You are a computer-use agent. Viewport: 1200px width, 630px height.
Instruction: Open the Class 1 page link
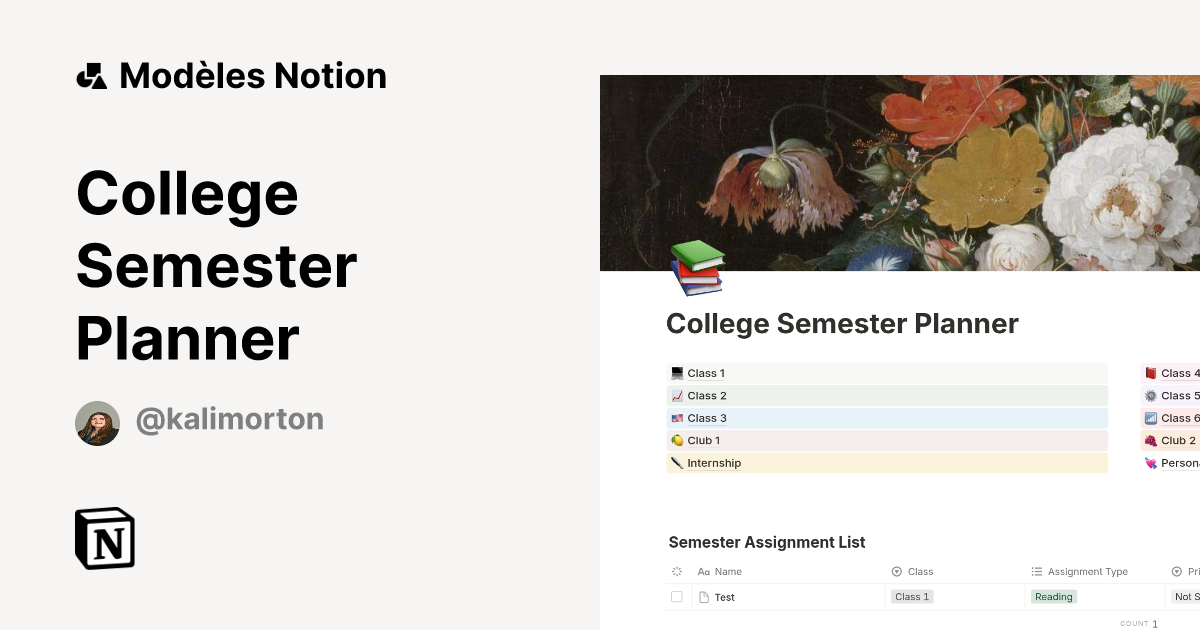coord(705,373)
